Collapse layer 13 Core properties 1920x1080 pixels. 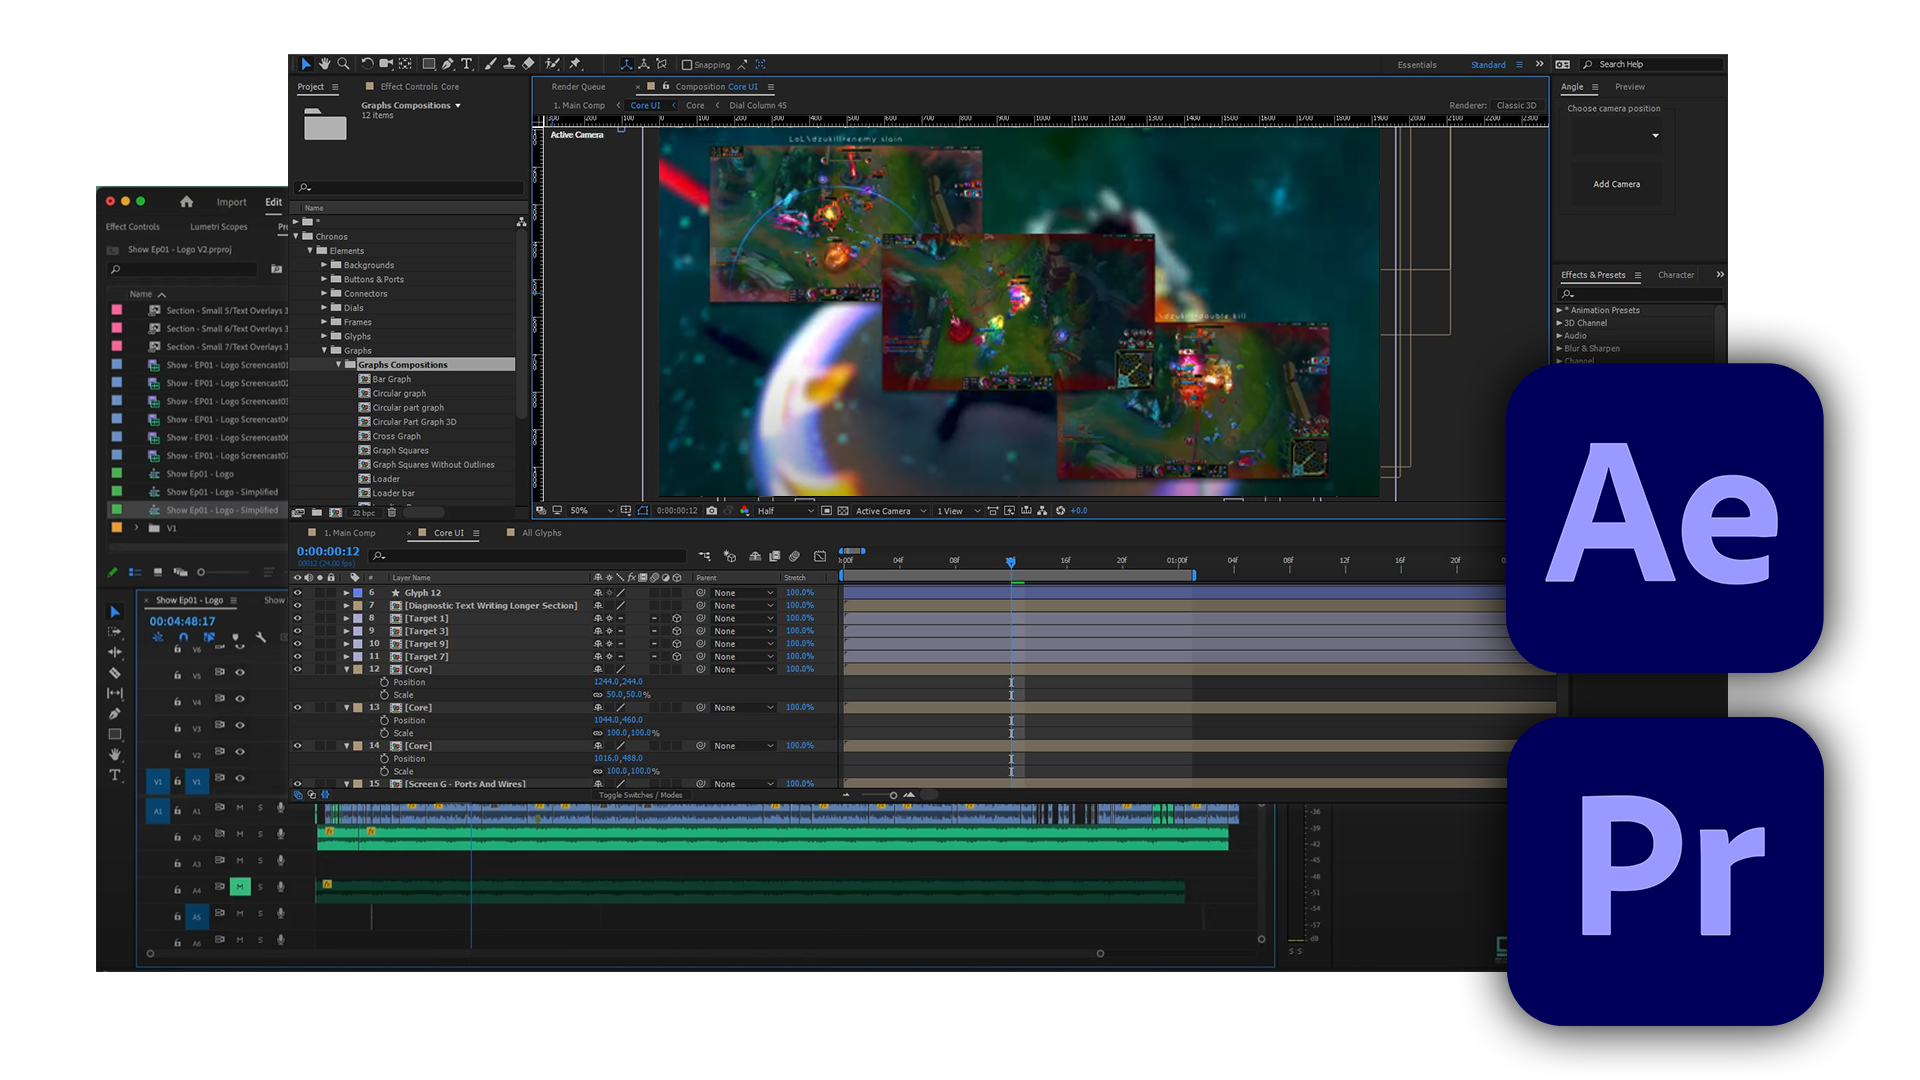point(347,708)
